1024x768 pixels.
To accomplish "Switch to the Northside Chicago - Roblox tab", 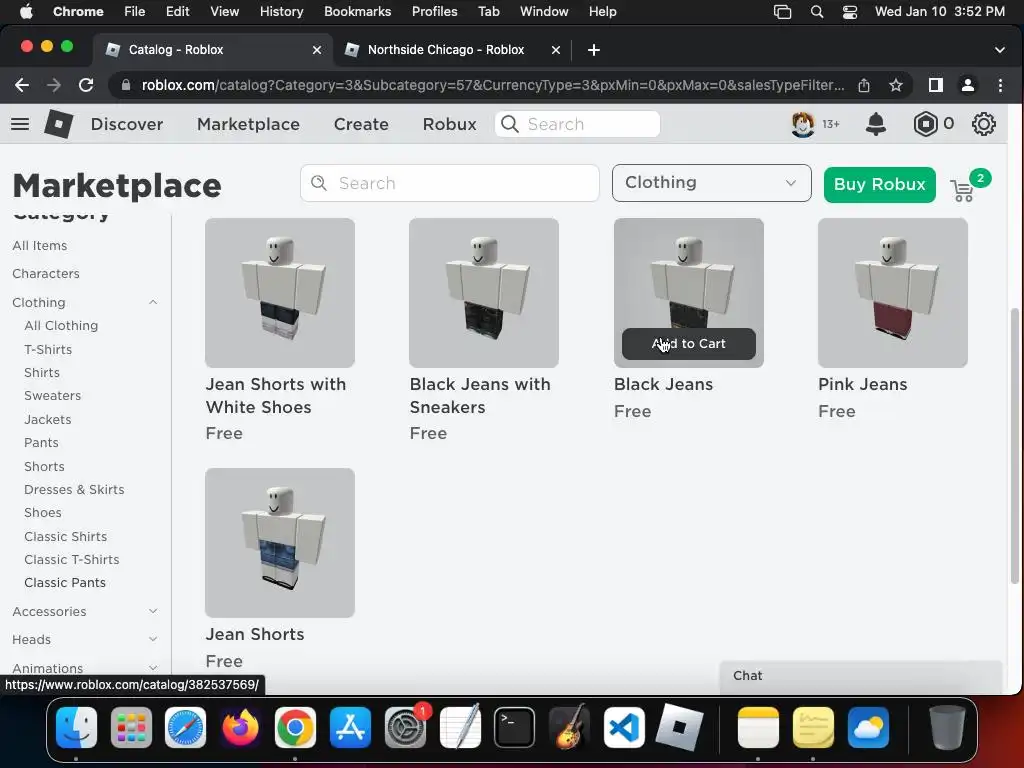I will pos(446,50).
